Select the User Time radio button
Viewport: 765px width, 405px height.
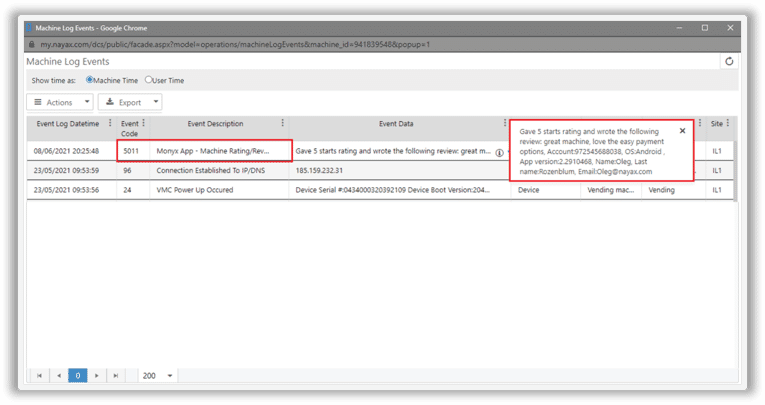148,80
